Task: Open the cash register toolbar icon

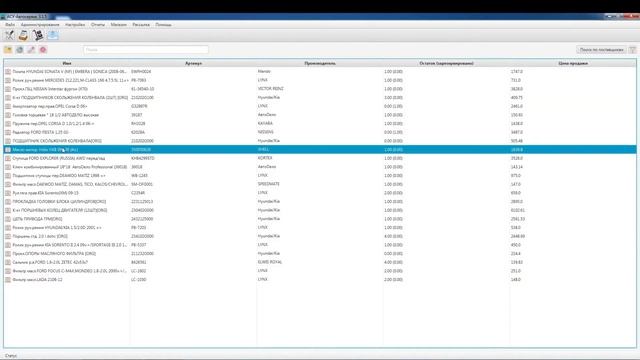Action: [x=23, y=35]
